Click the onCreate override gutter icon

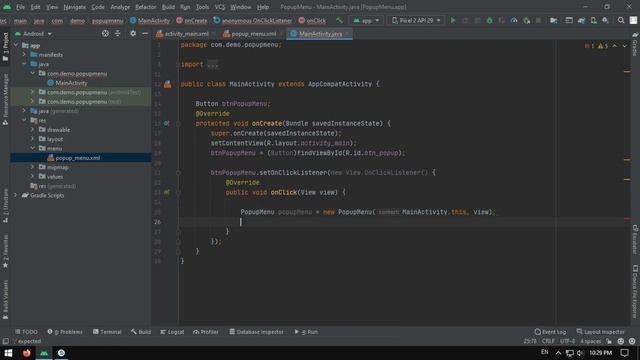[x=167, y=123]
